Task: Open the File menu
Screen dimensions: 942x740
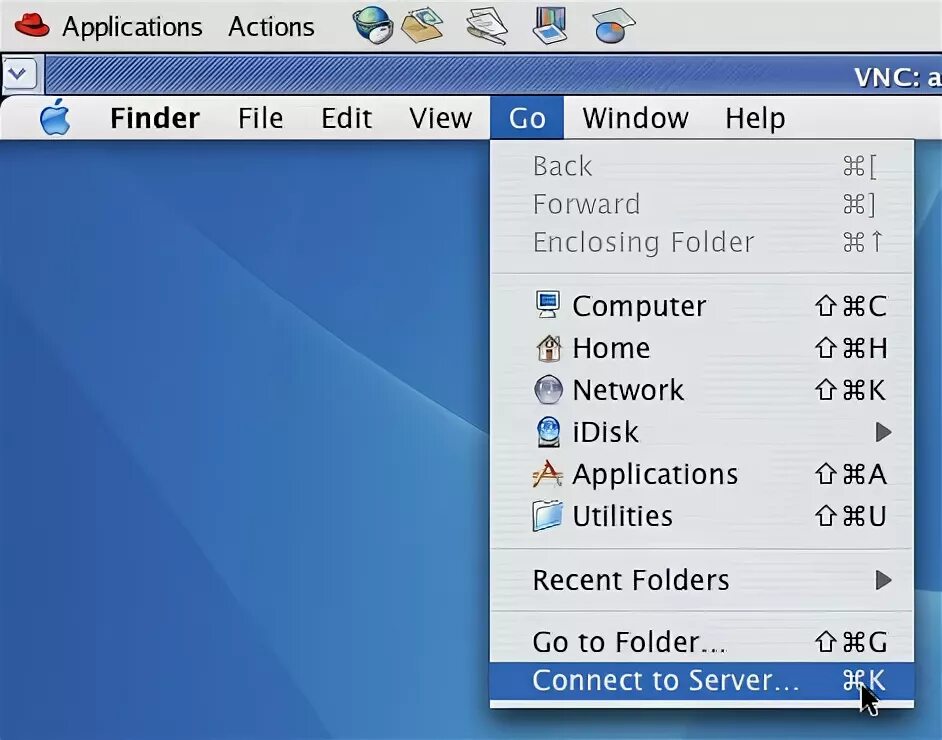Action: [x=260, y=118]
